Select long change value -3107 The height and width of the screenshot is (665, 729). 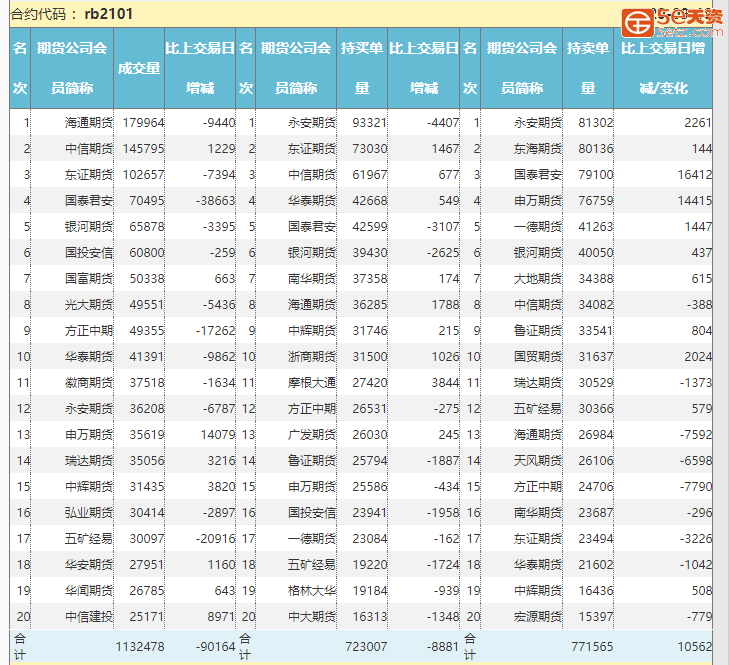point(443,227)
